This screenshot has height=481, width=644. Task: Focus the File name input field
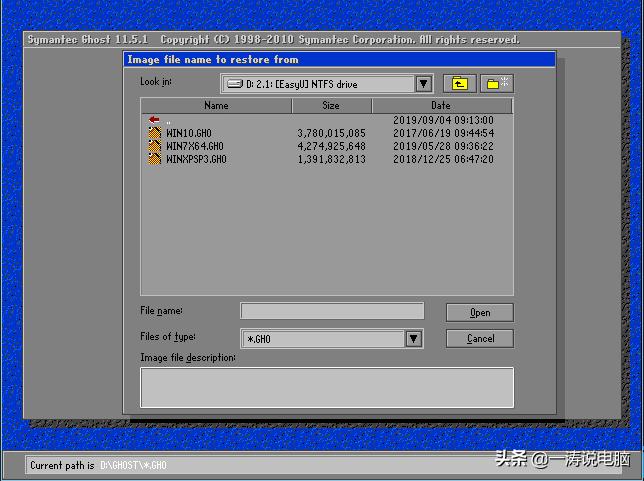tap(332, 311)
